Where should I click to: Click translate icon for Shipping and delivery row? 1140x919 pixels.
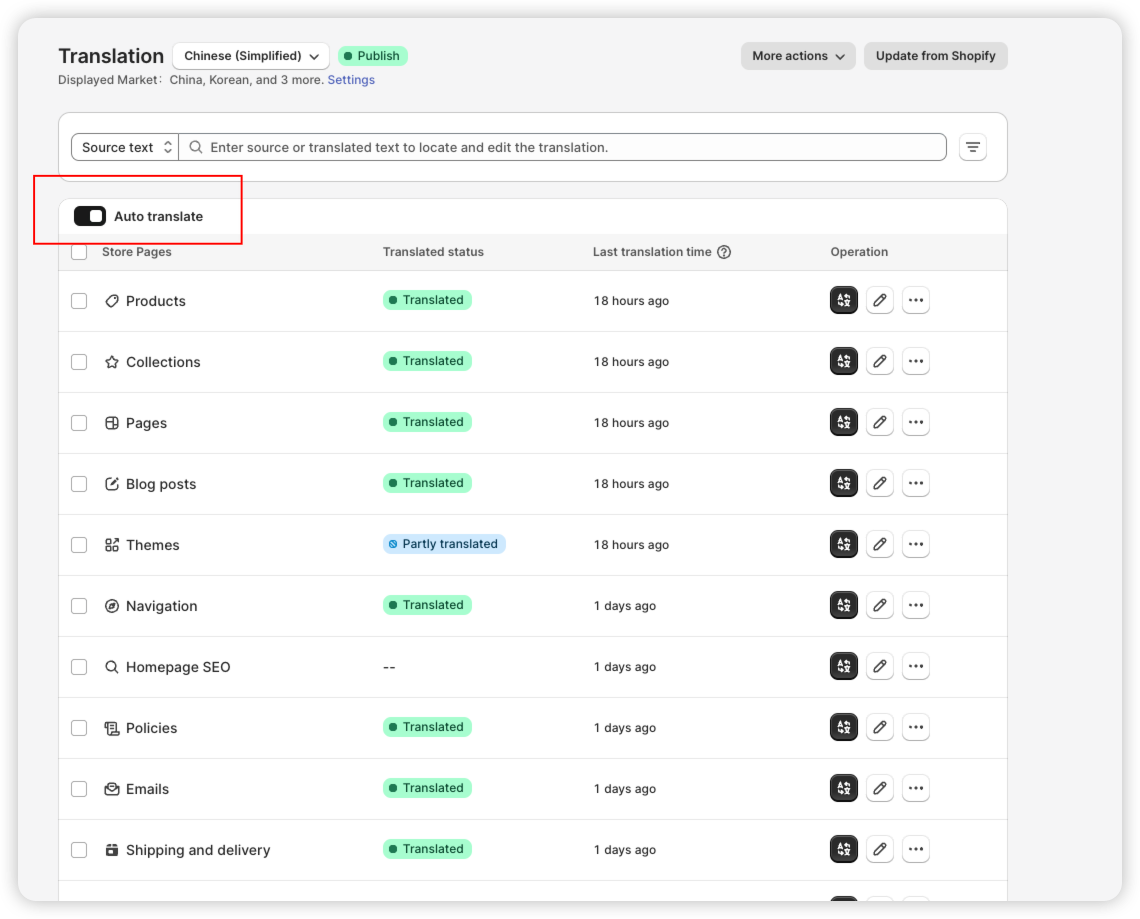point(843,850)
